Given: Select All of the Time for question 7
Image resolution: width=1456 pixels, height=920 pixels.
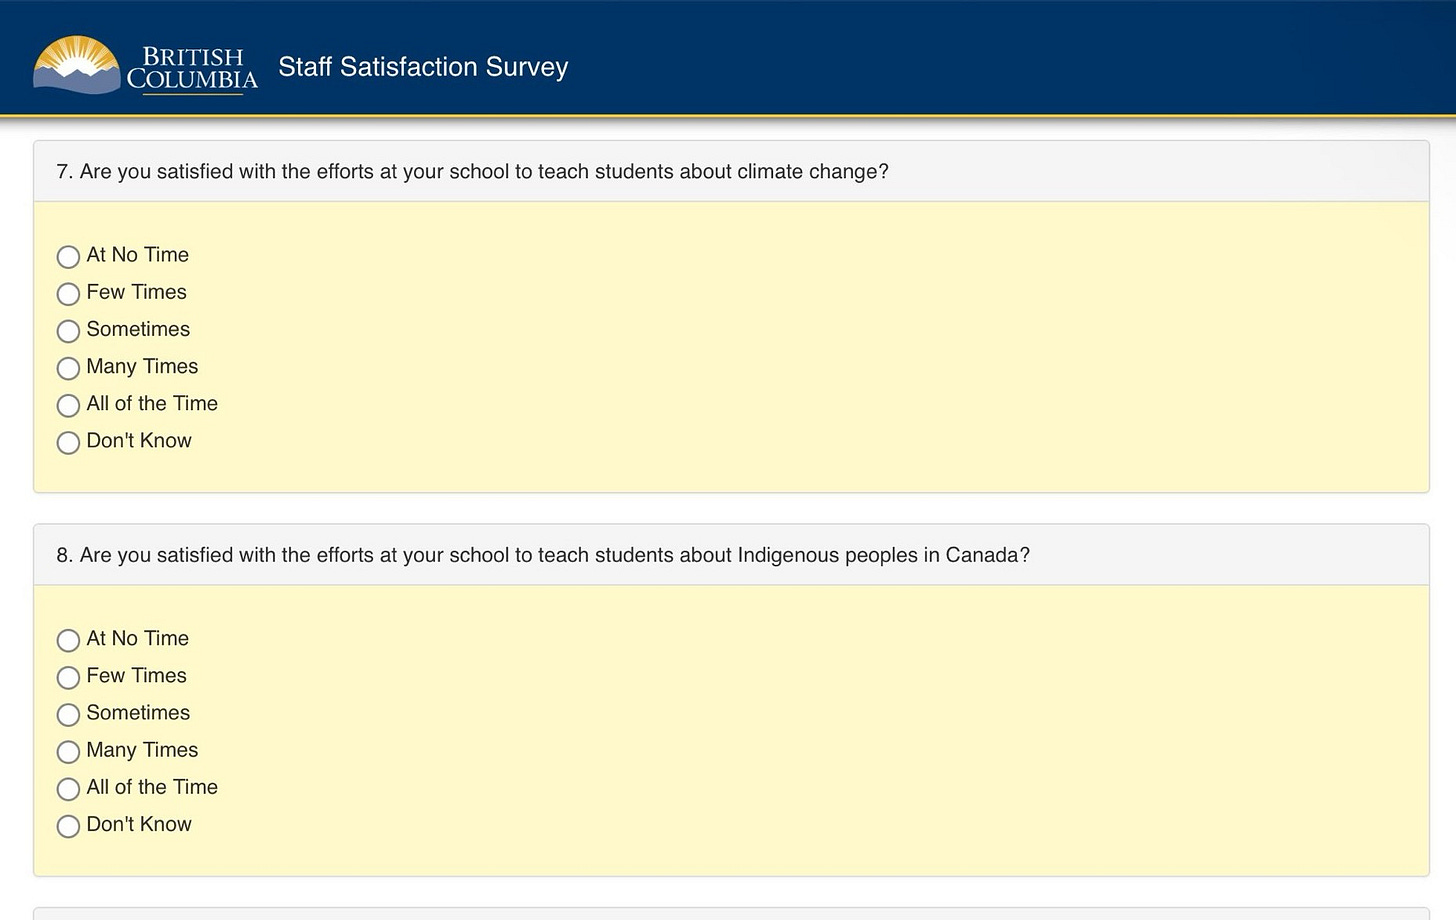Looking at the screenshot, I should pyautogui.click(x=68, y=405).
